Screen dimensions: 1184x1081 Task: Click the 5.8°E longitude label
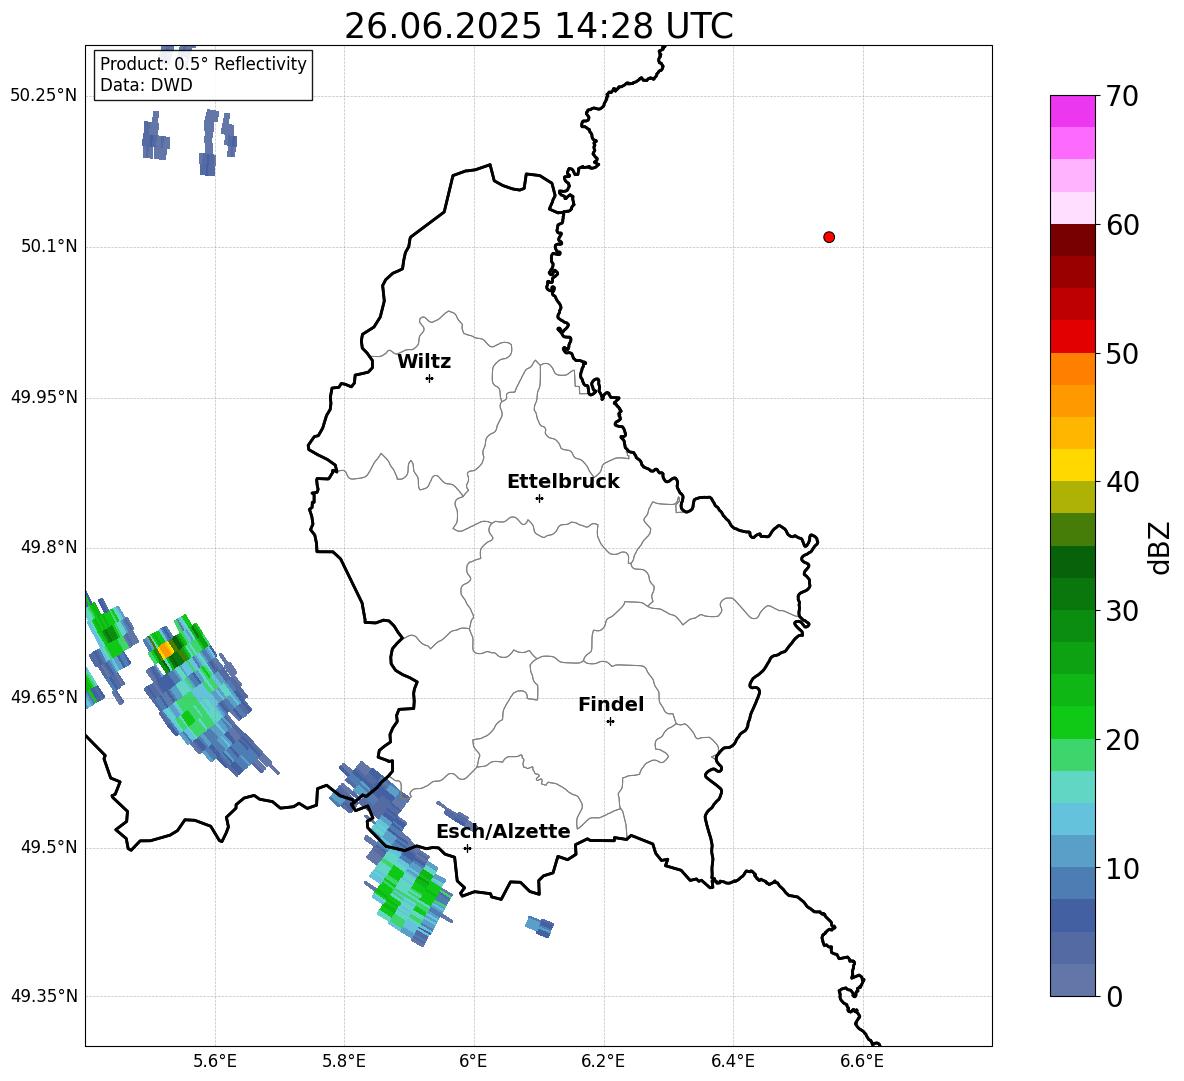(x=344, y=1061)
